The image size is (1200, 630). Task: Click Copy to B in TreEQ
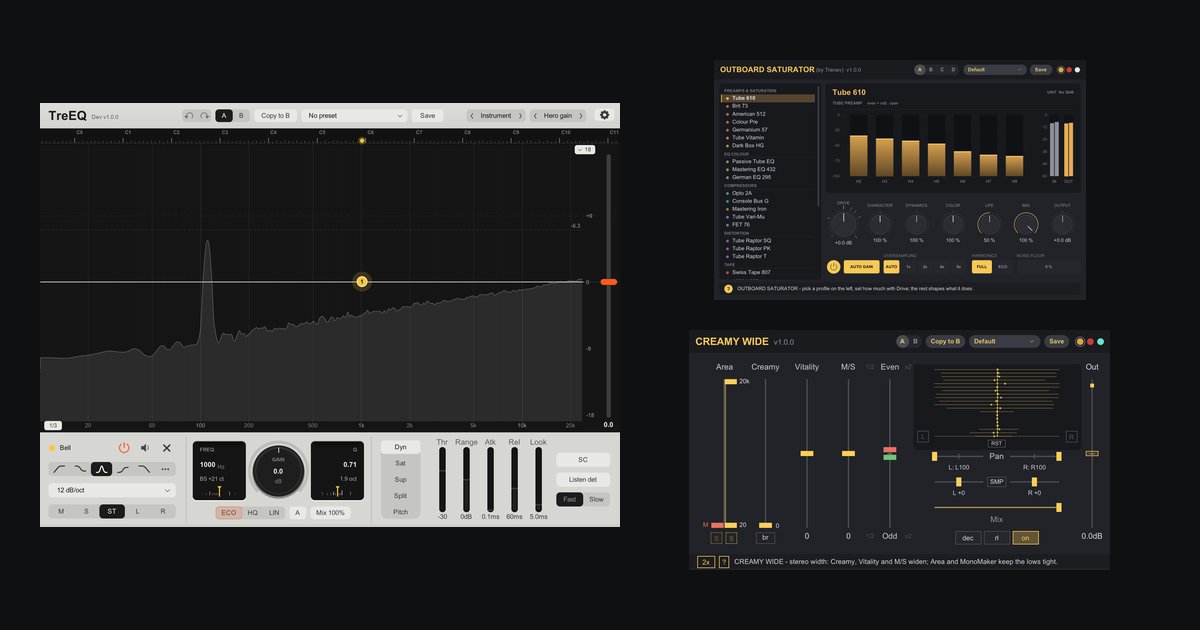[x=276, y=116]
